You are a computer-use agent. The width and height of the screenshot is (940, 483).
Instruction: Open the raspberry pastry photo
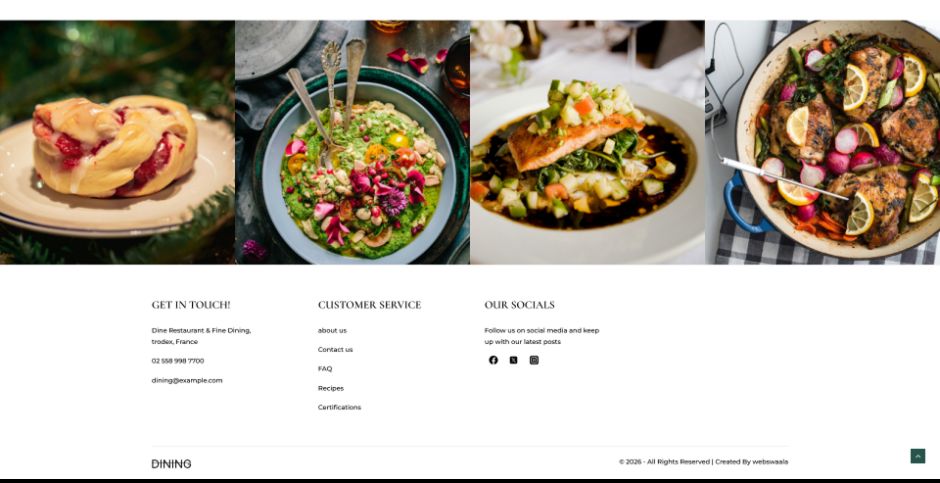pos(118,143)
